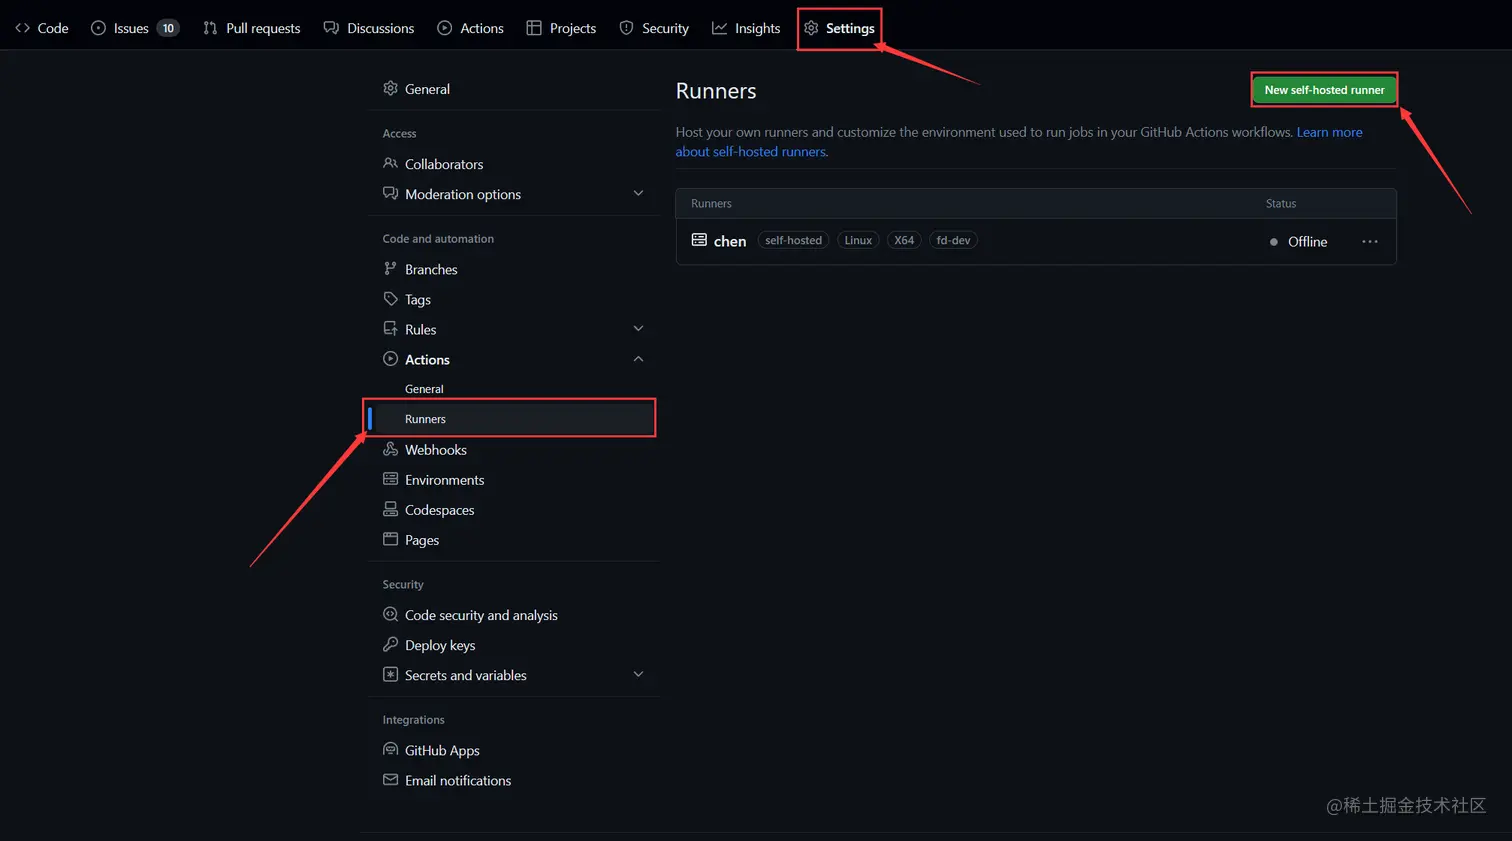1512x841 pixels.
Task: Open the more options menu for chen runner
Action: point(1369,242)
